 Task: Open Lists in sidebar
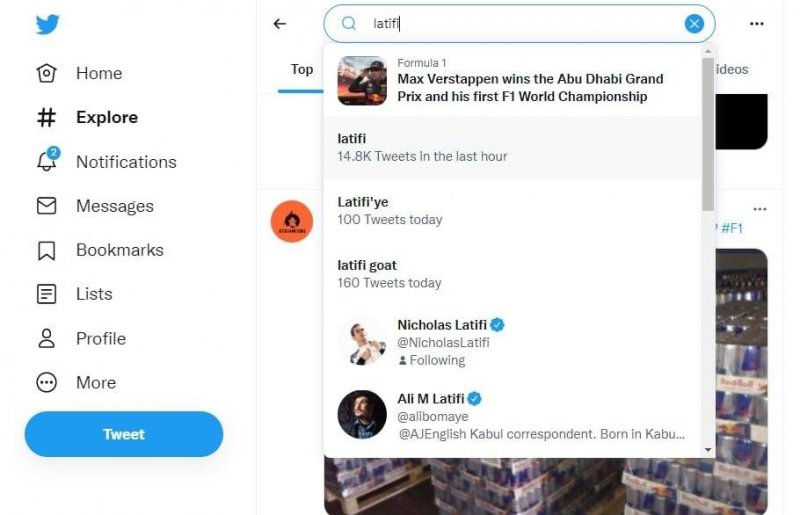point(94,294)
